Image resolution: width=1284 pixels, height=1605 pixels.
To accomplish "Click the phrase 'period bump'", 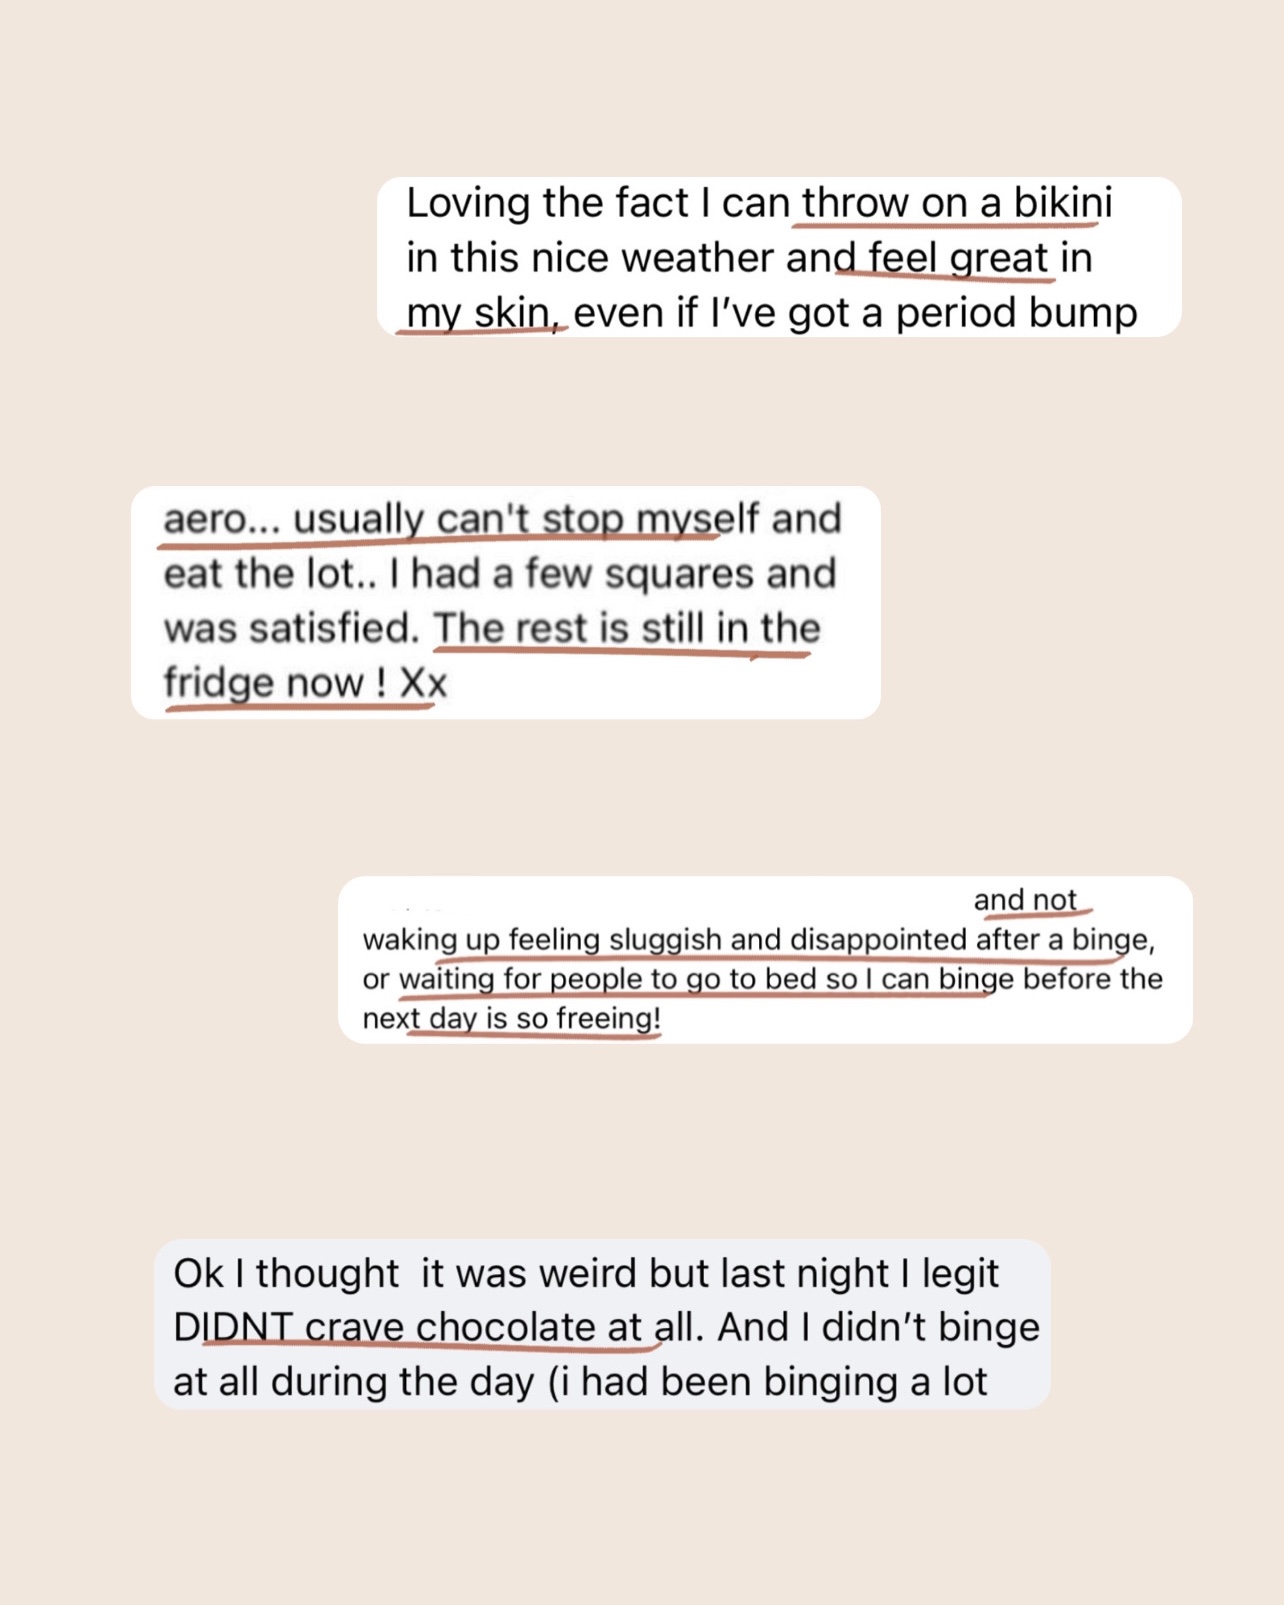I will click(1016, 314).
